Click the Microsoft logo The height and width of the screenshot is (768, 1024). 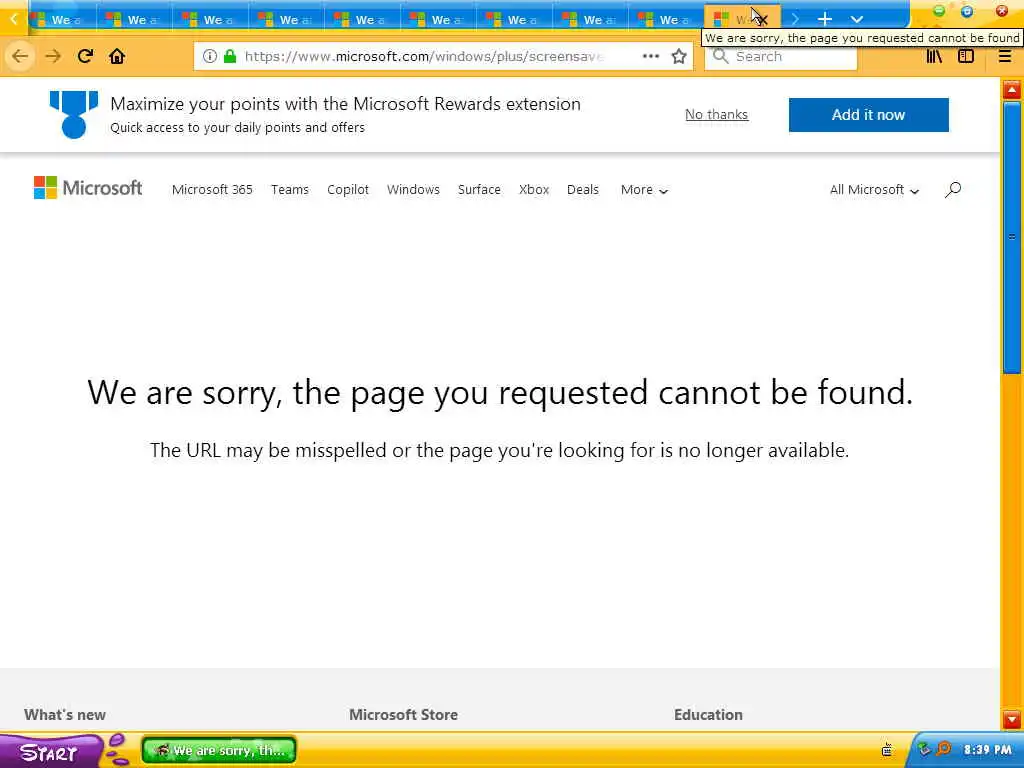[x=88, y=188]
